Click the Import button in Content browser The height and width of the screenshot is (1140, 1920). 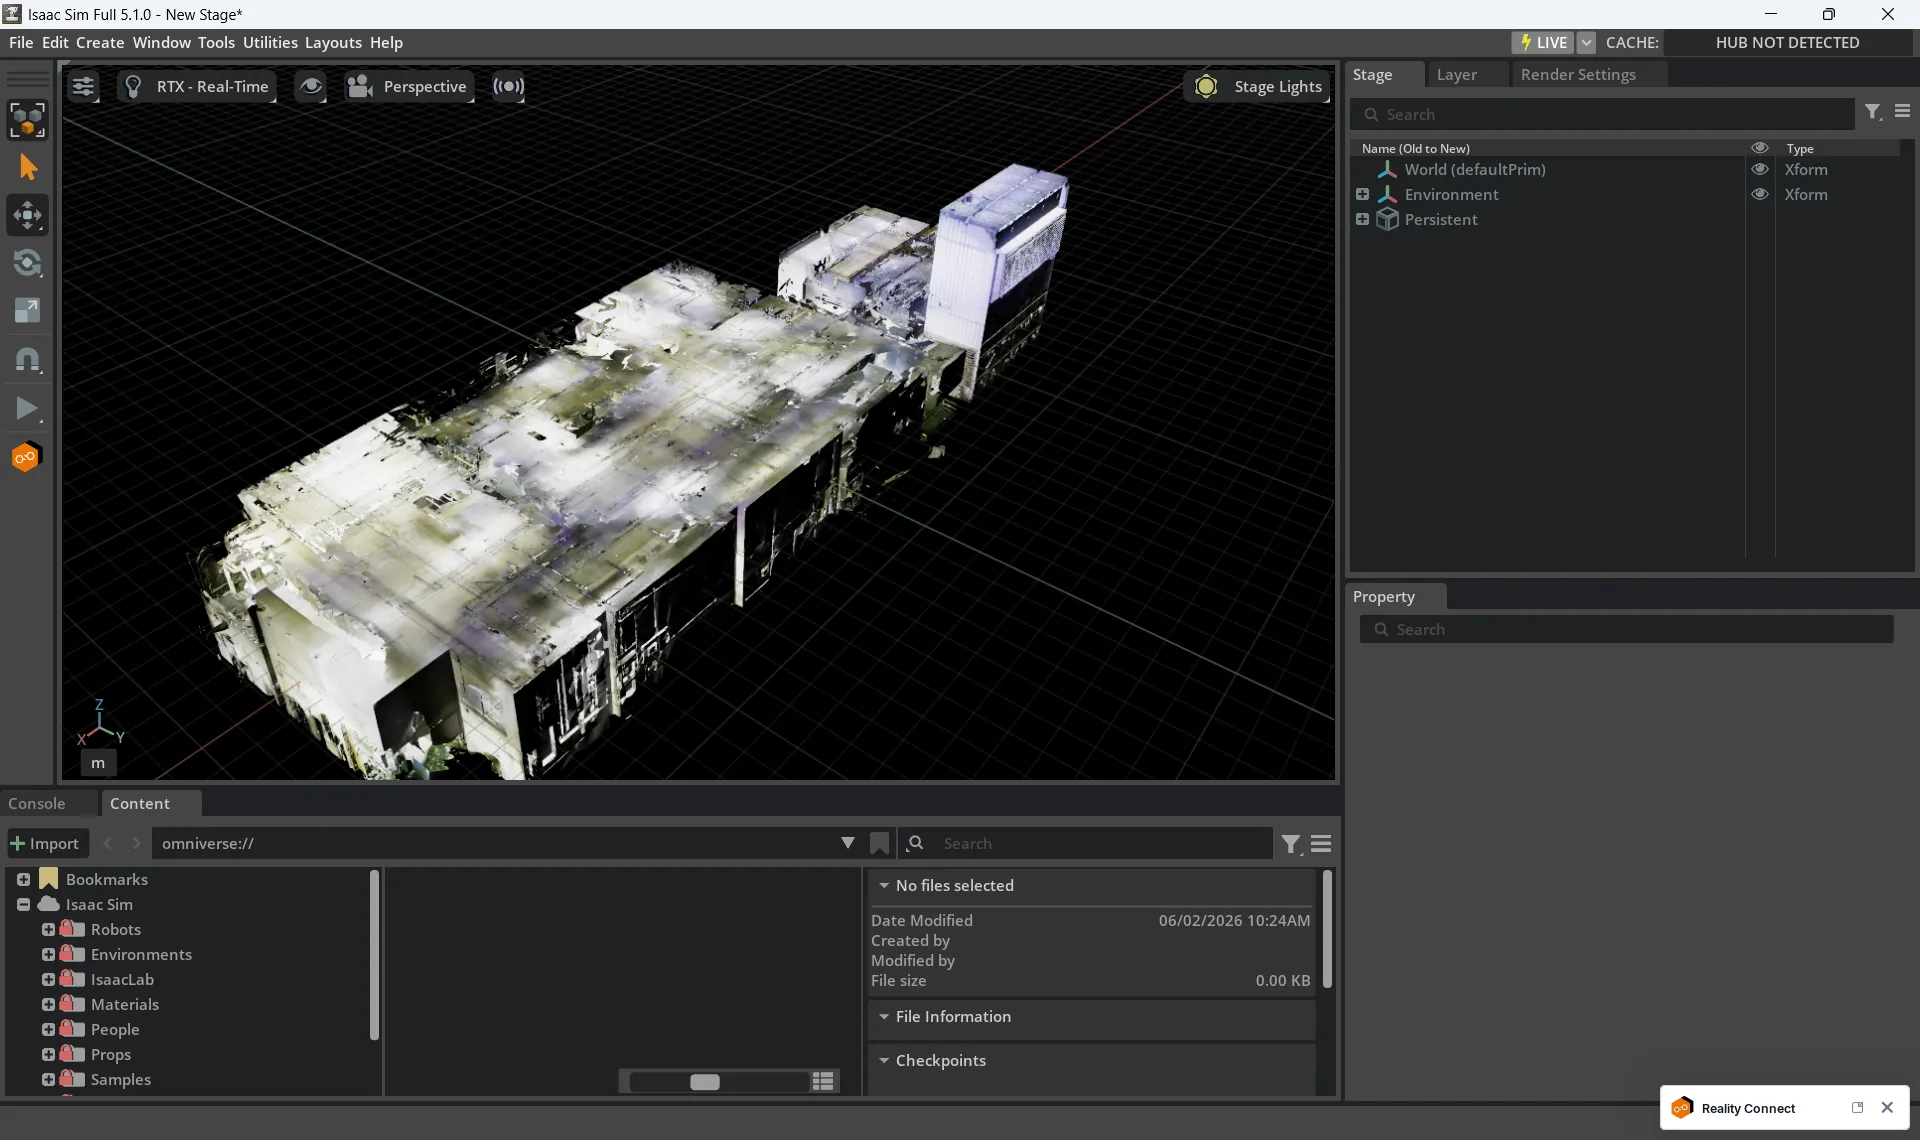click(47, 844)
